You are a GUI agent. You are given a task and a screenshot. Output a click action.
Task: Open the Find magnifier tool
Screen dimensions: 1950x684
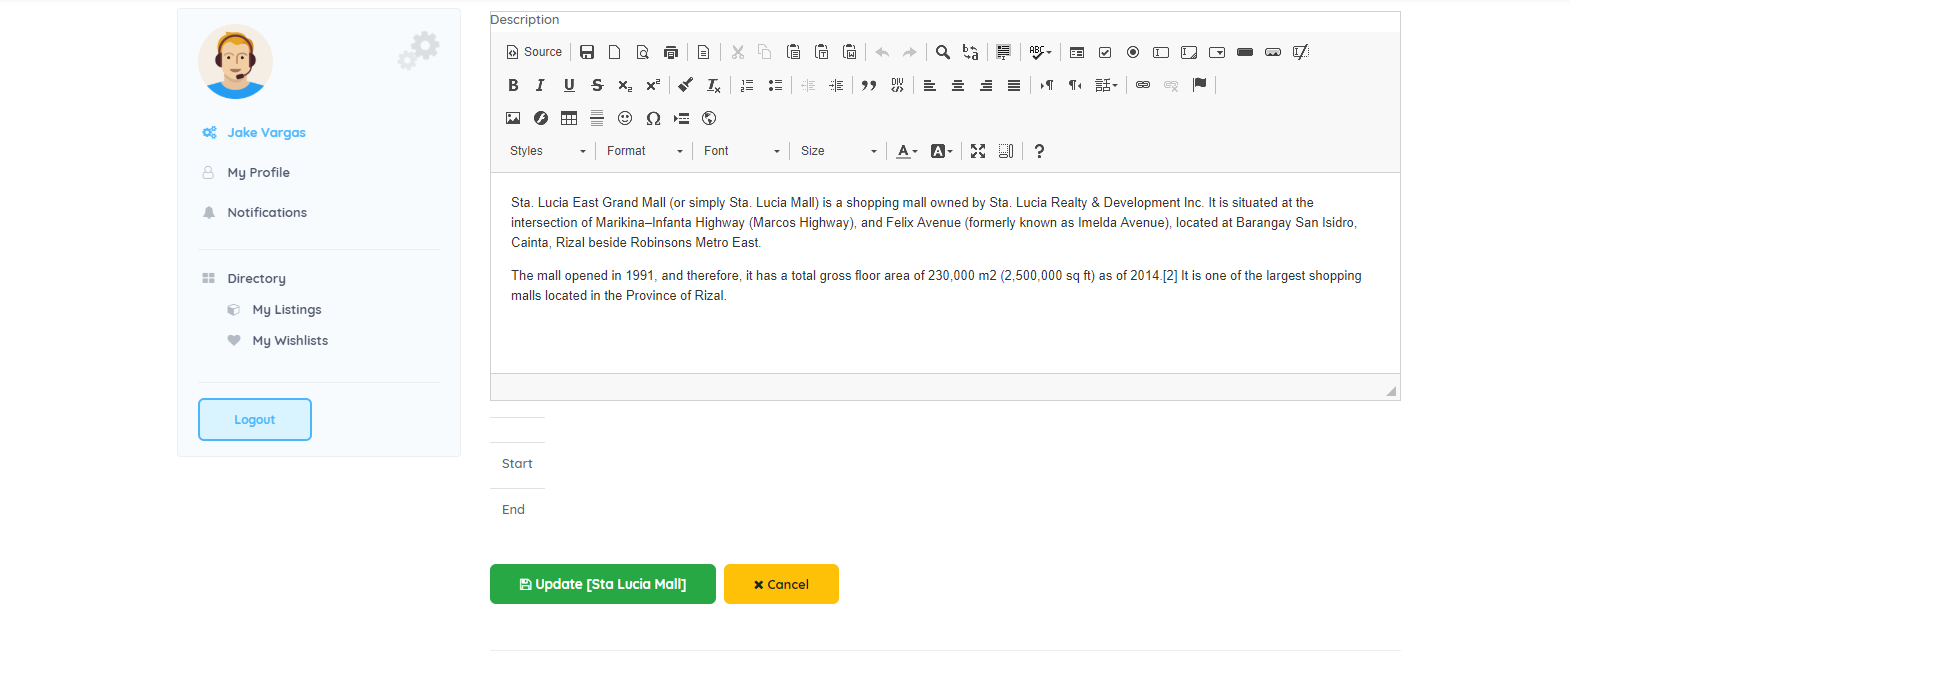point(943,52)
